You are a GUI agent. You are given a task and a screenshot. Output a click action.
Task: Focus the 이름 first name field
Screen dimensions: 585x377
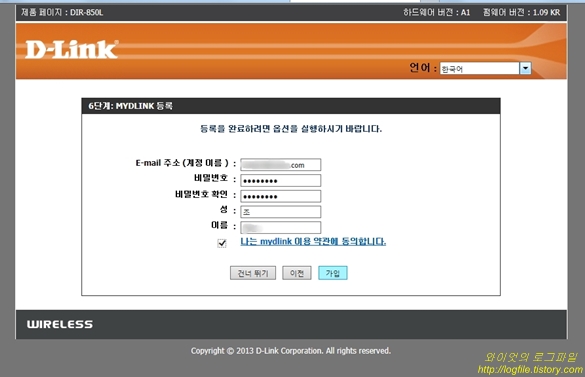click(x=281, y=227)
